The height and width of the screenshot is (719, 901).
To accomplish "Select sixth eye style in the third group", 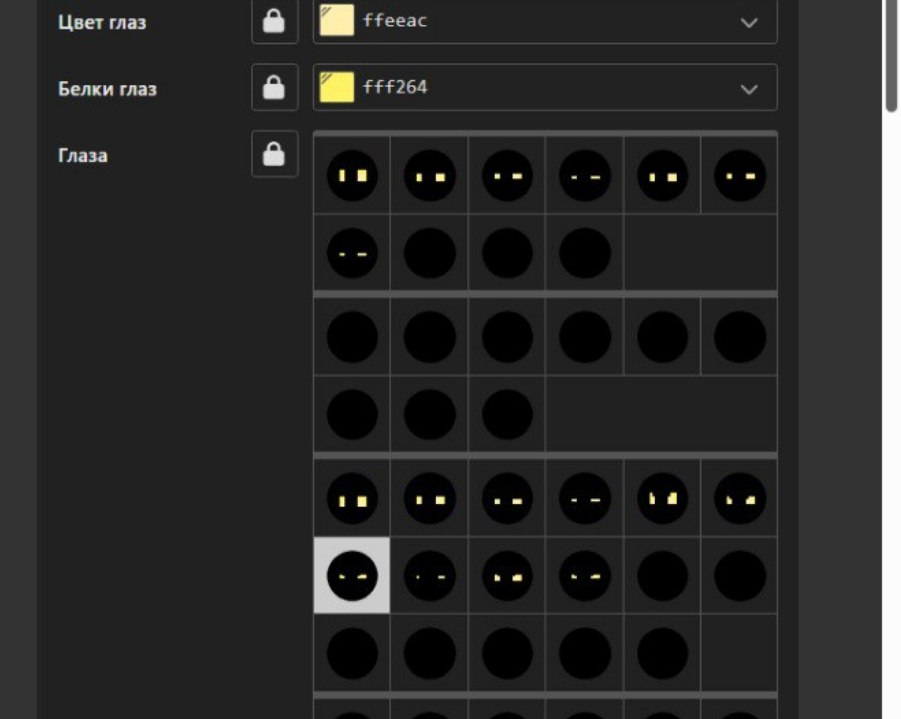I will [740, 498].
